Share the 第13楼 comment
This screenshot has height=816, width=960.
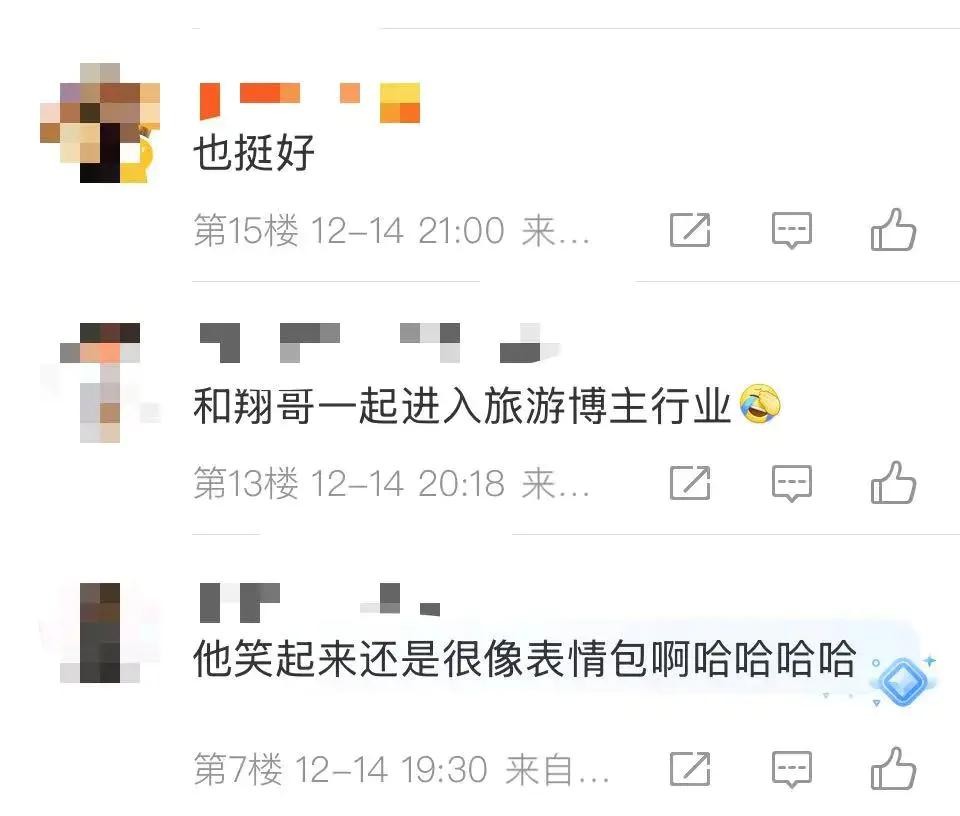click(x=691, y=483)
